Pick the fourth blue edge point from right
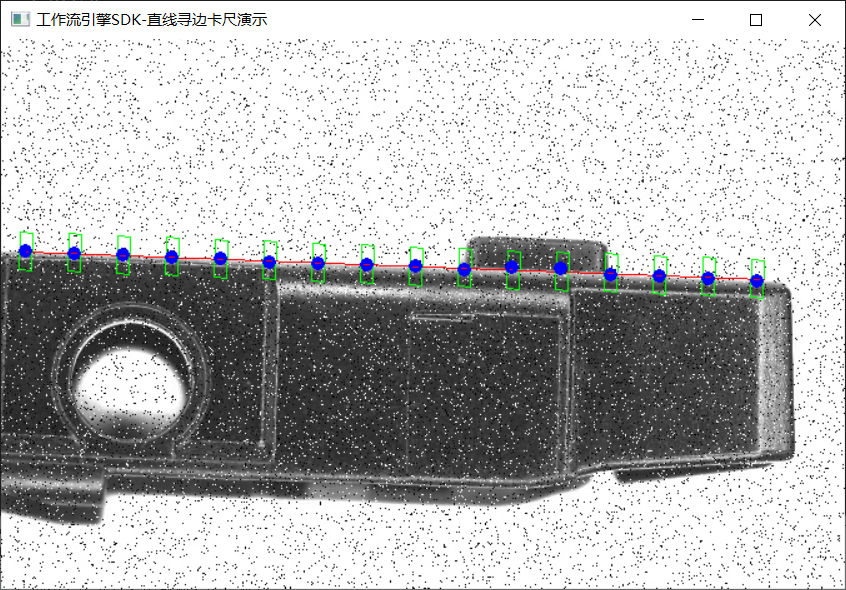The width and height of the screenshot is (846, 590). pos(610,274)
